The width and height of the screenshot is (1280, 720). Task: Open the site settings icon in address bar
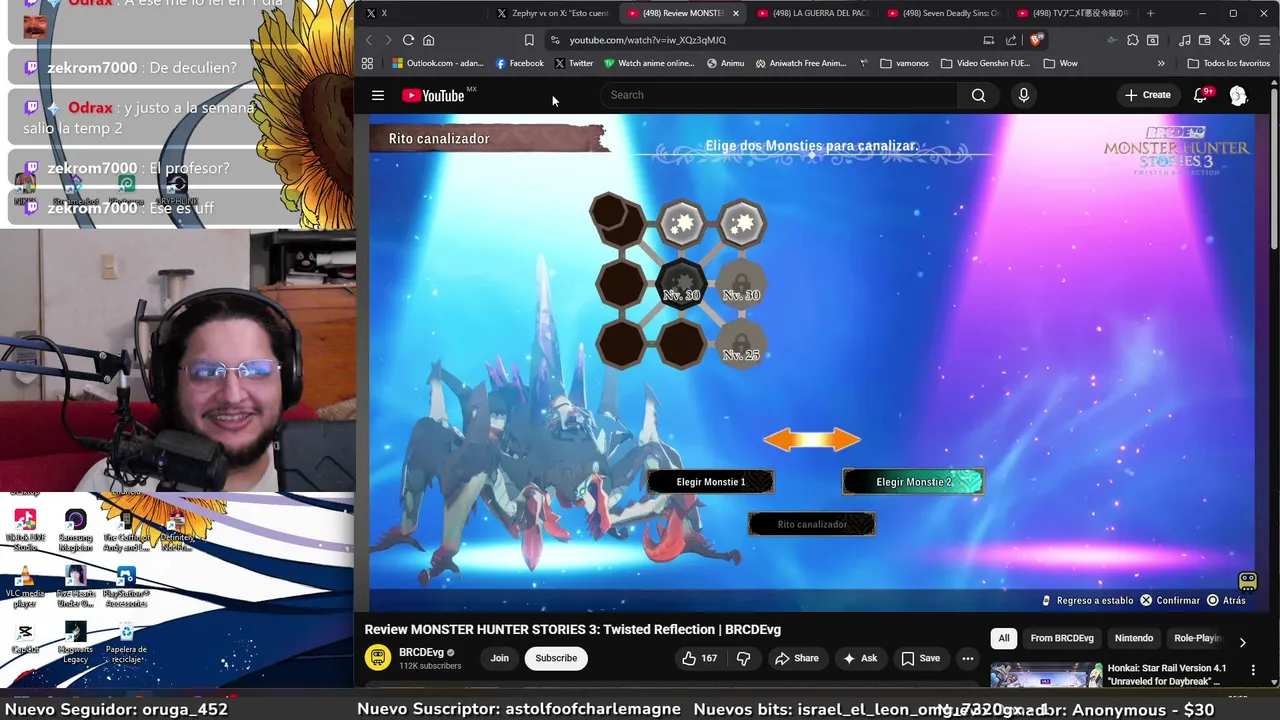pyautogui.click(x=555, y=40)
